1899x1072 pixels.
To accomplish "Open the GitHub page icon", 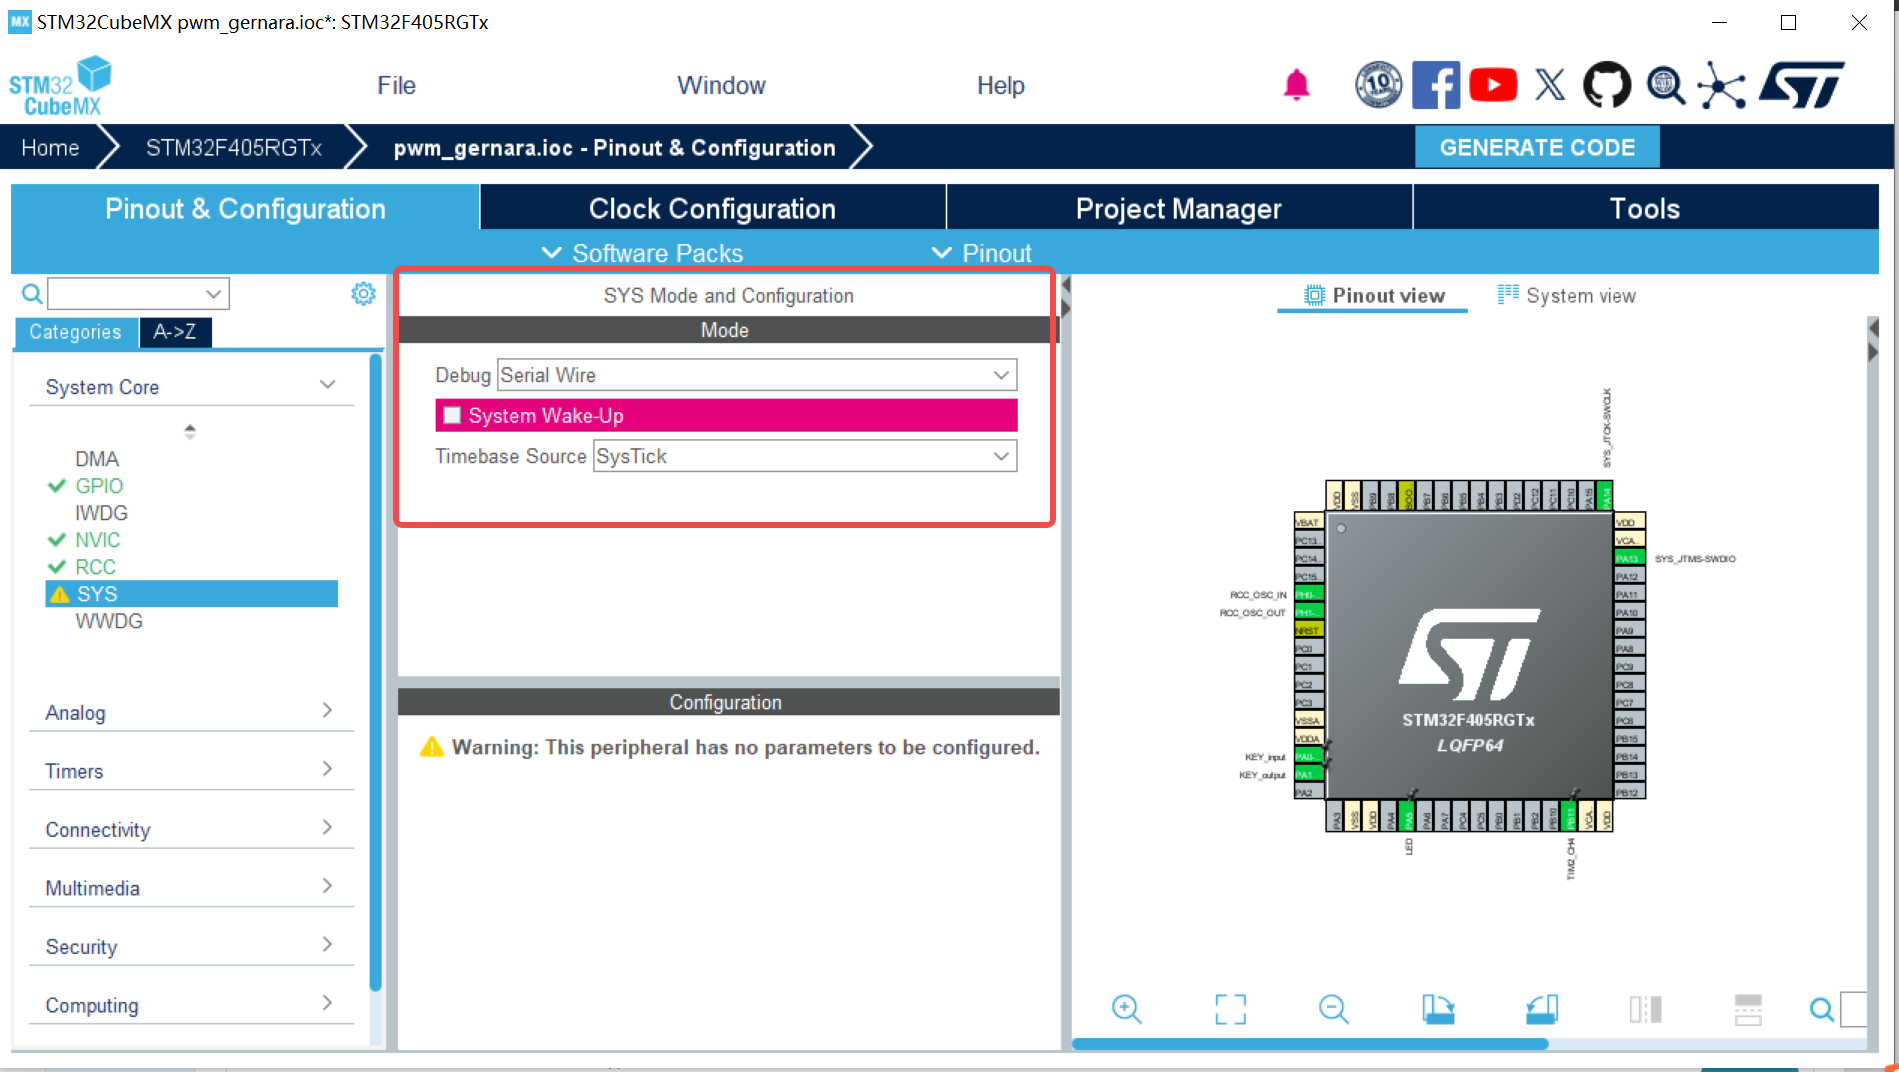I will pyautogui.click(x=1607, y=84).
